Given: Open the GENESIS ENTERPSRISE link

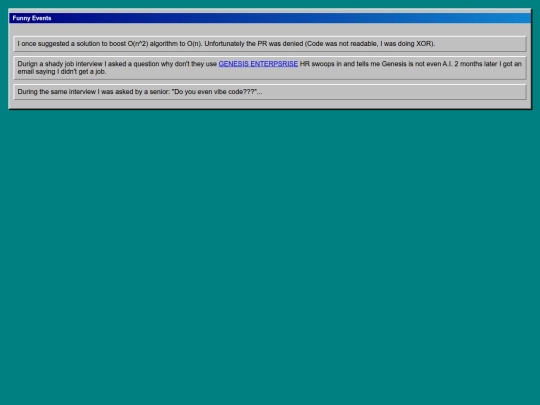Looking at the screenshot, I should (258, 64).
